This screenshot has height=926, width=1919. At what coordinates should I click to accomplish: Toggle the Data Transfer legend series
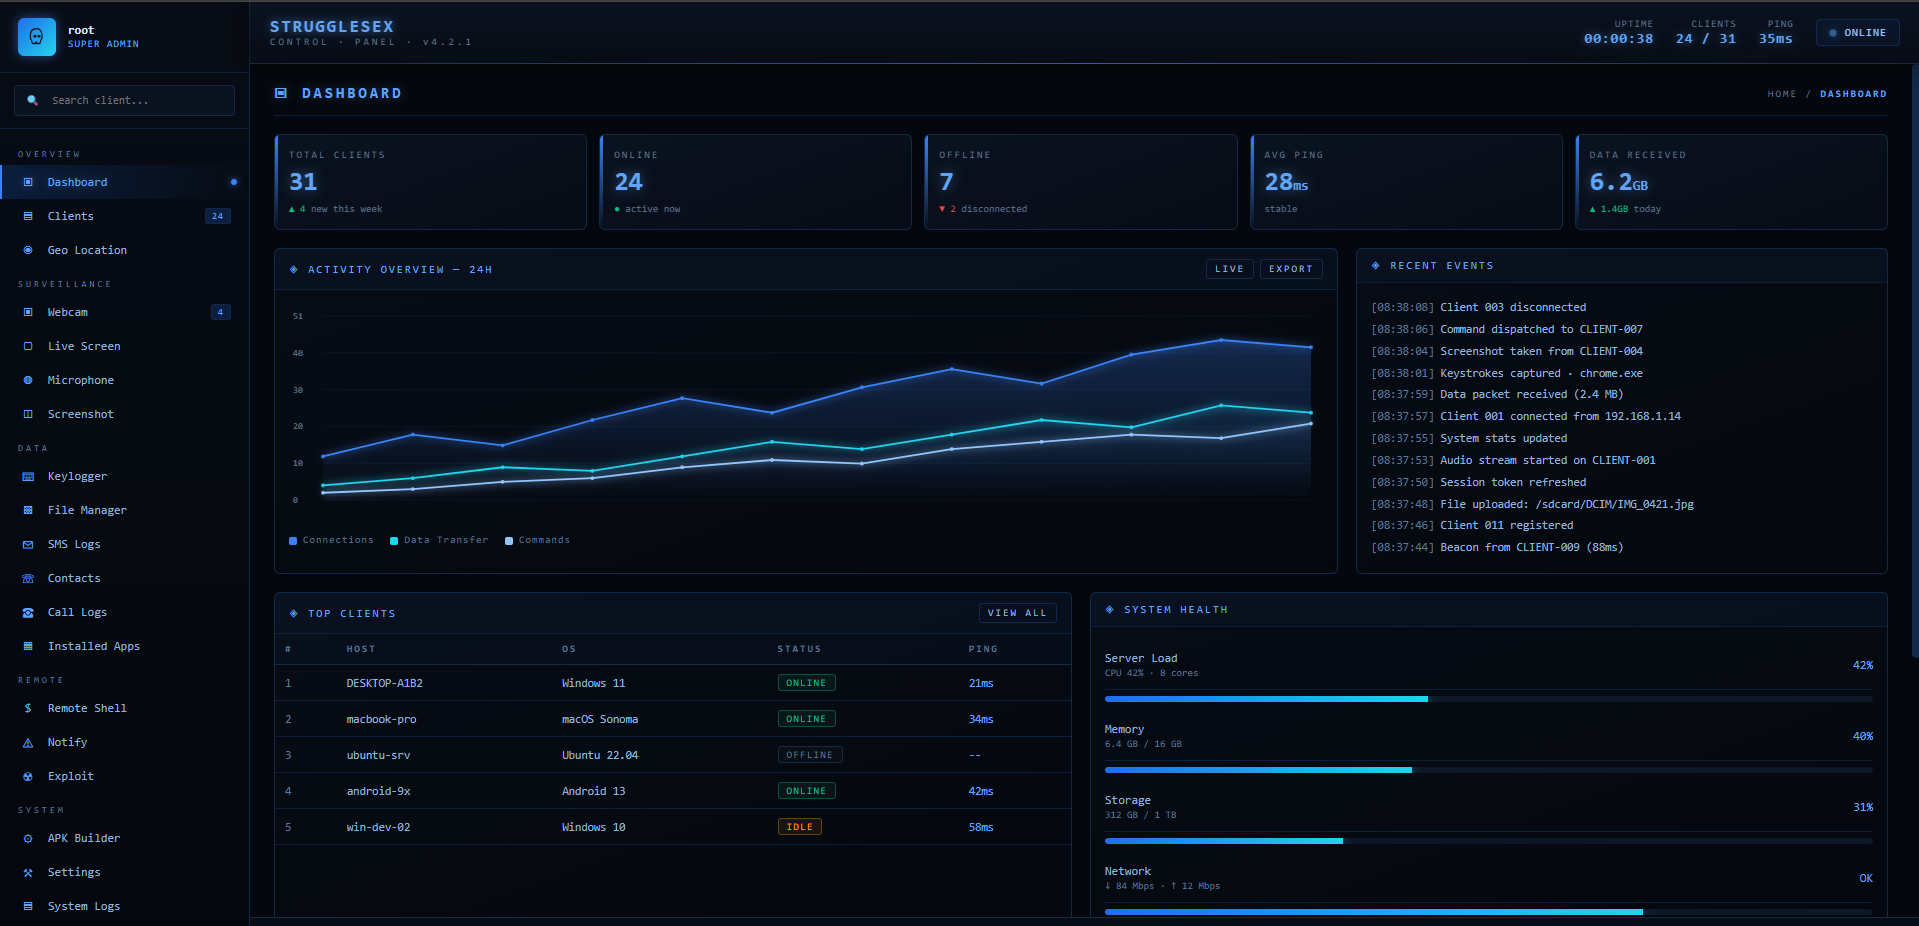tap(439, 540)
